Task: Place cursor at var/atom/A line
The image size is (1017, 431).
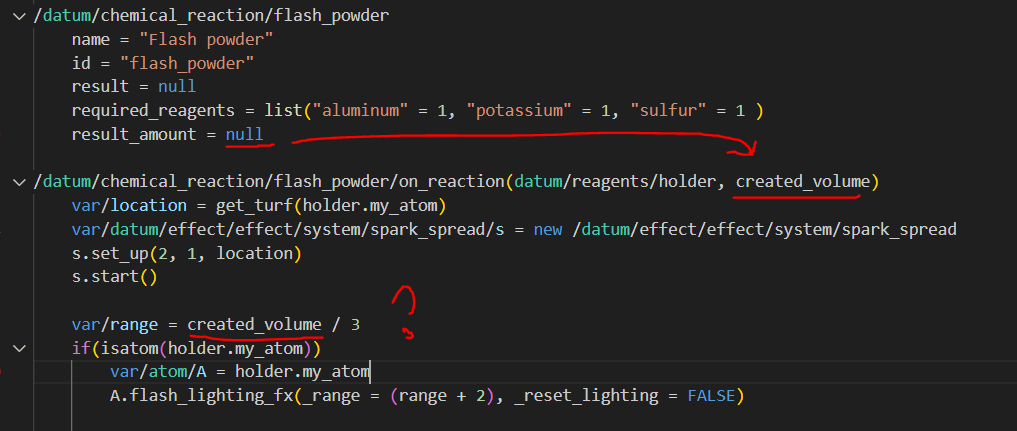Action: [x=240, y=373]
